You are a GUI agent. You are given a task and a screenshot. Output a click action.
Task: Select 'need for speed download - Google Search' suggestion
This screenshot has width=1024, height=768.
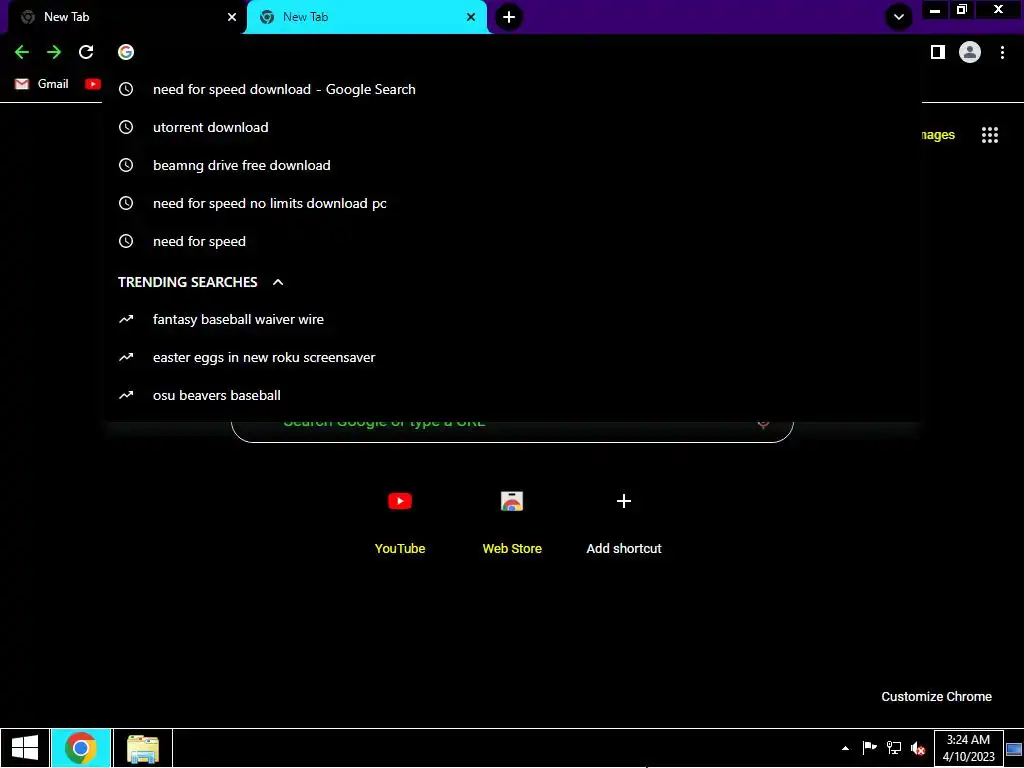coord(512,89)
